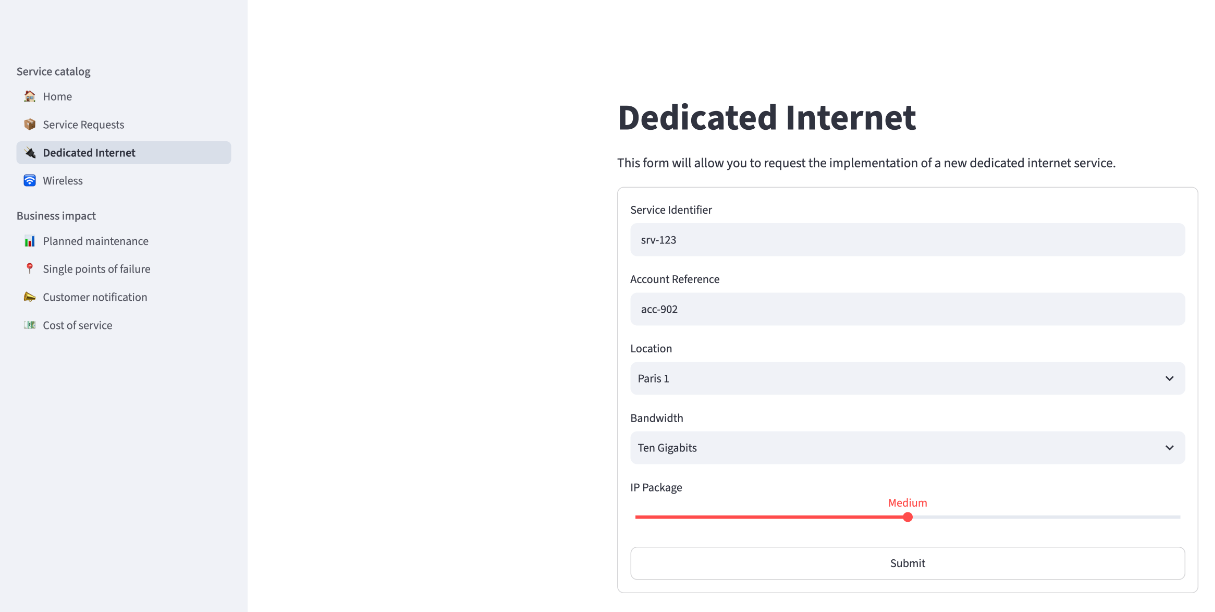Click the package icon beside Service Requests
This screenshot has height=612, width=1215.
tap(30, 125)
